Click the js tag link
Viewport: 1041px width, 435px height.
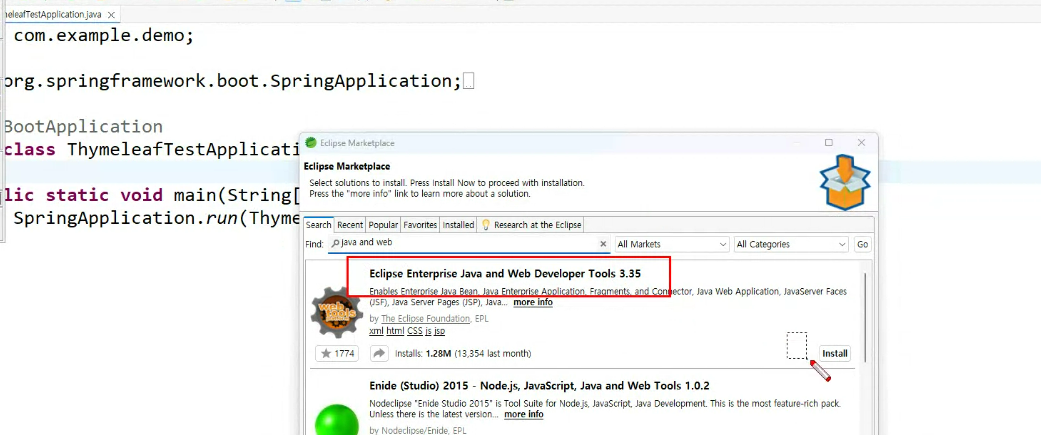[428, 331]
